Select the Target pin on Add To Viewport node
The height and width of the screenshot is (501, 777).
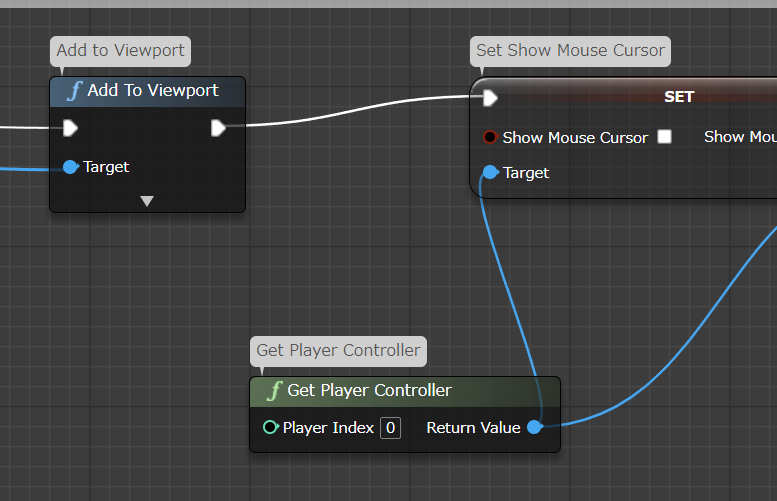point(70,167)
